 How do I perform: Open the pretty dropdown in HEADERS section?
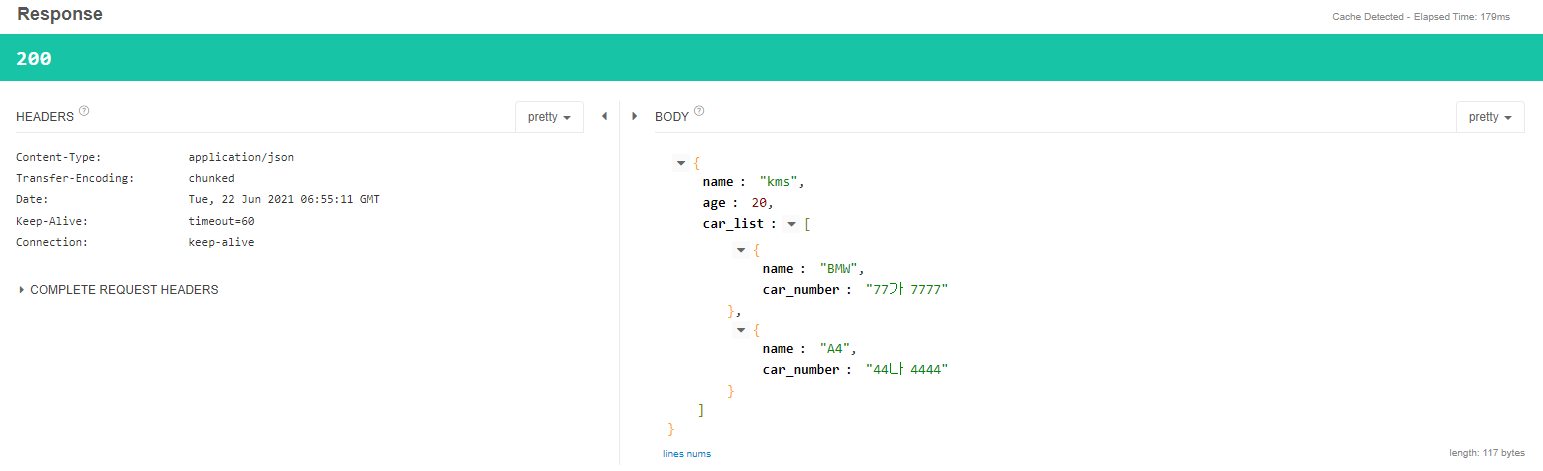(x=549, y=117)
